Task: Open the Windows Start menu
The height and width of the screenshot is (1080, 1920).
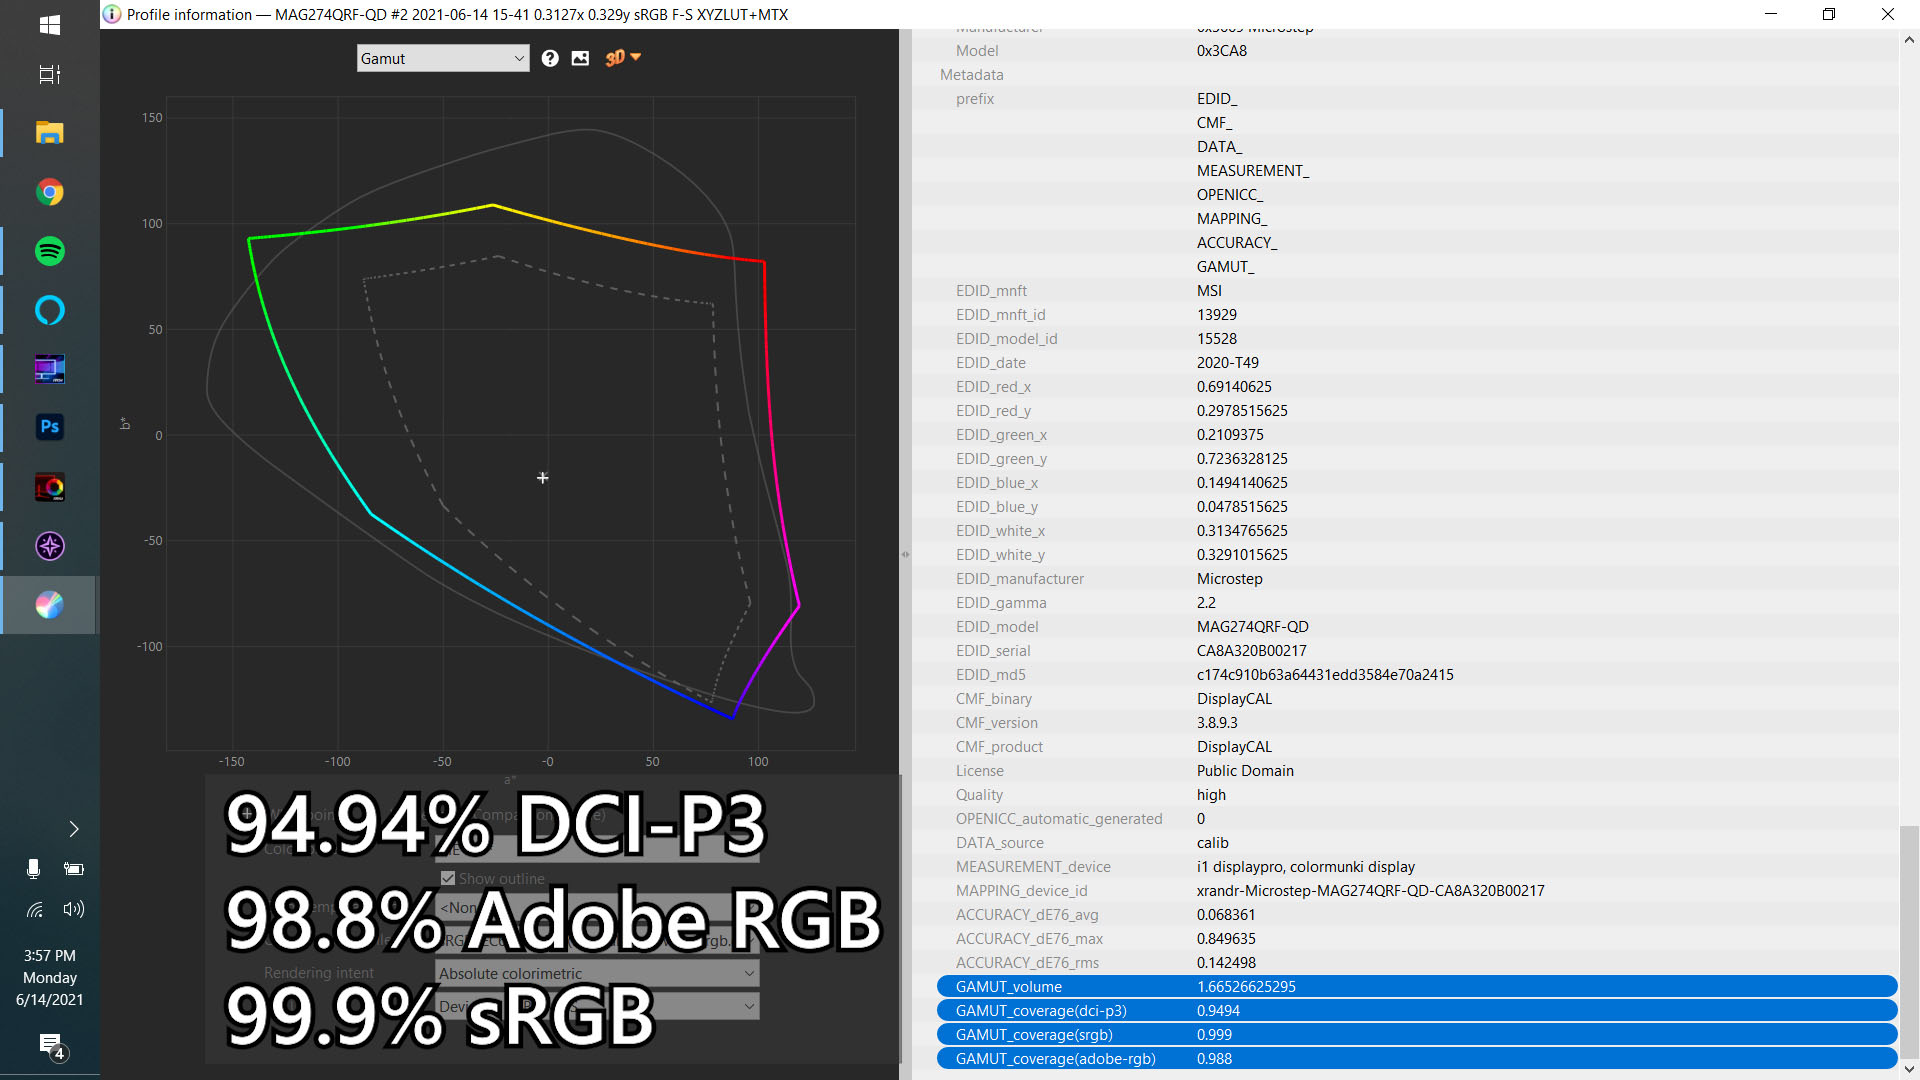Action: [50, 25]
